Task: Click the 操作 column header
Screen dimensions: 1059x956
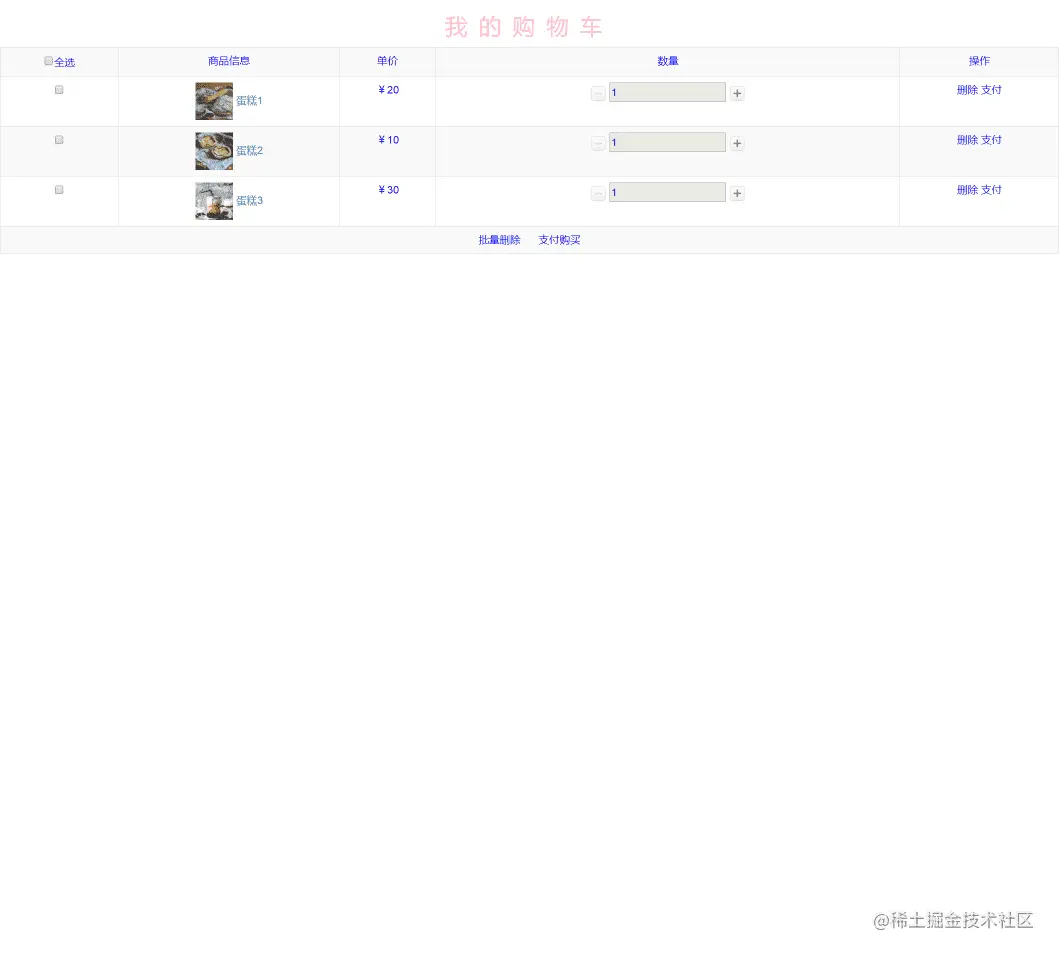Action: tap(979, 61)
